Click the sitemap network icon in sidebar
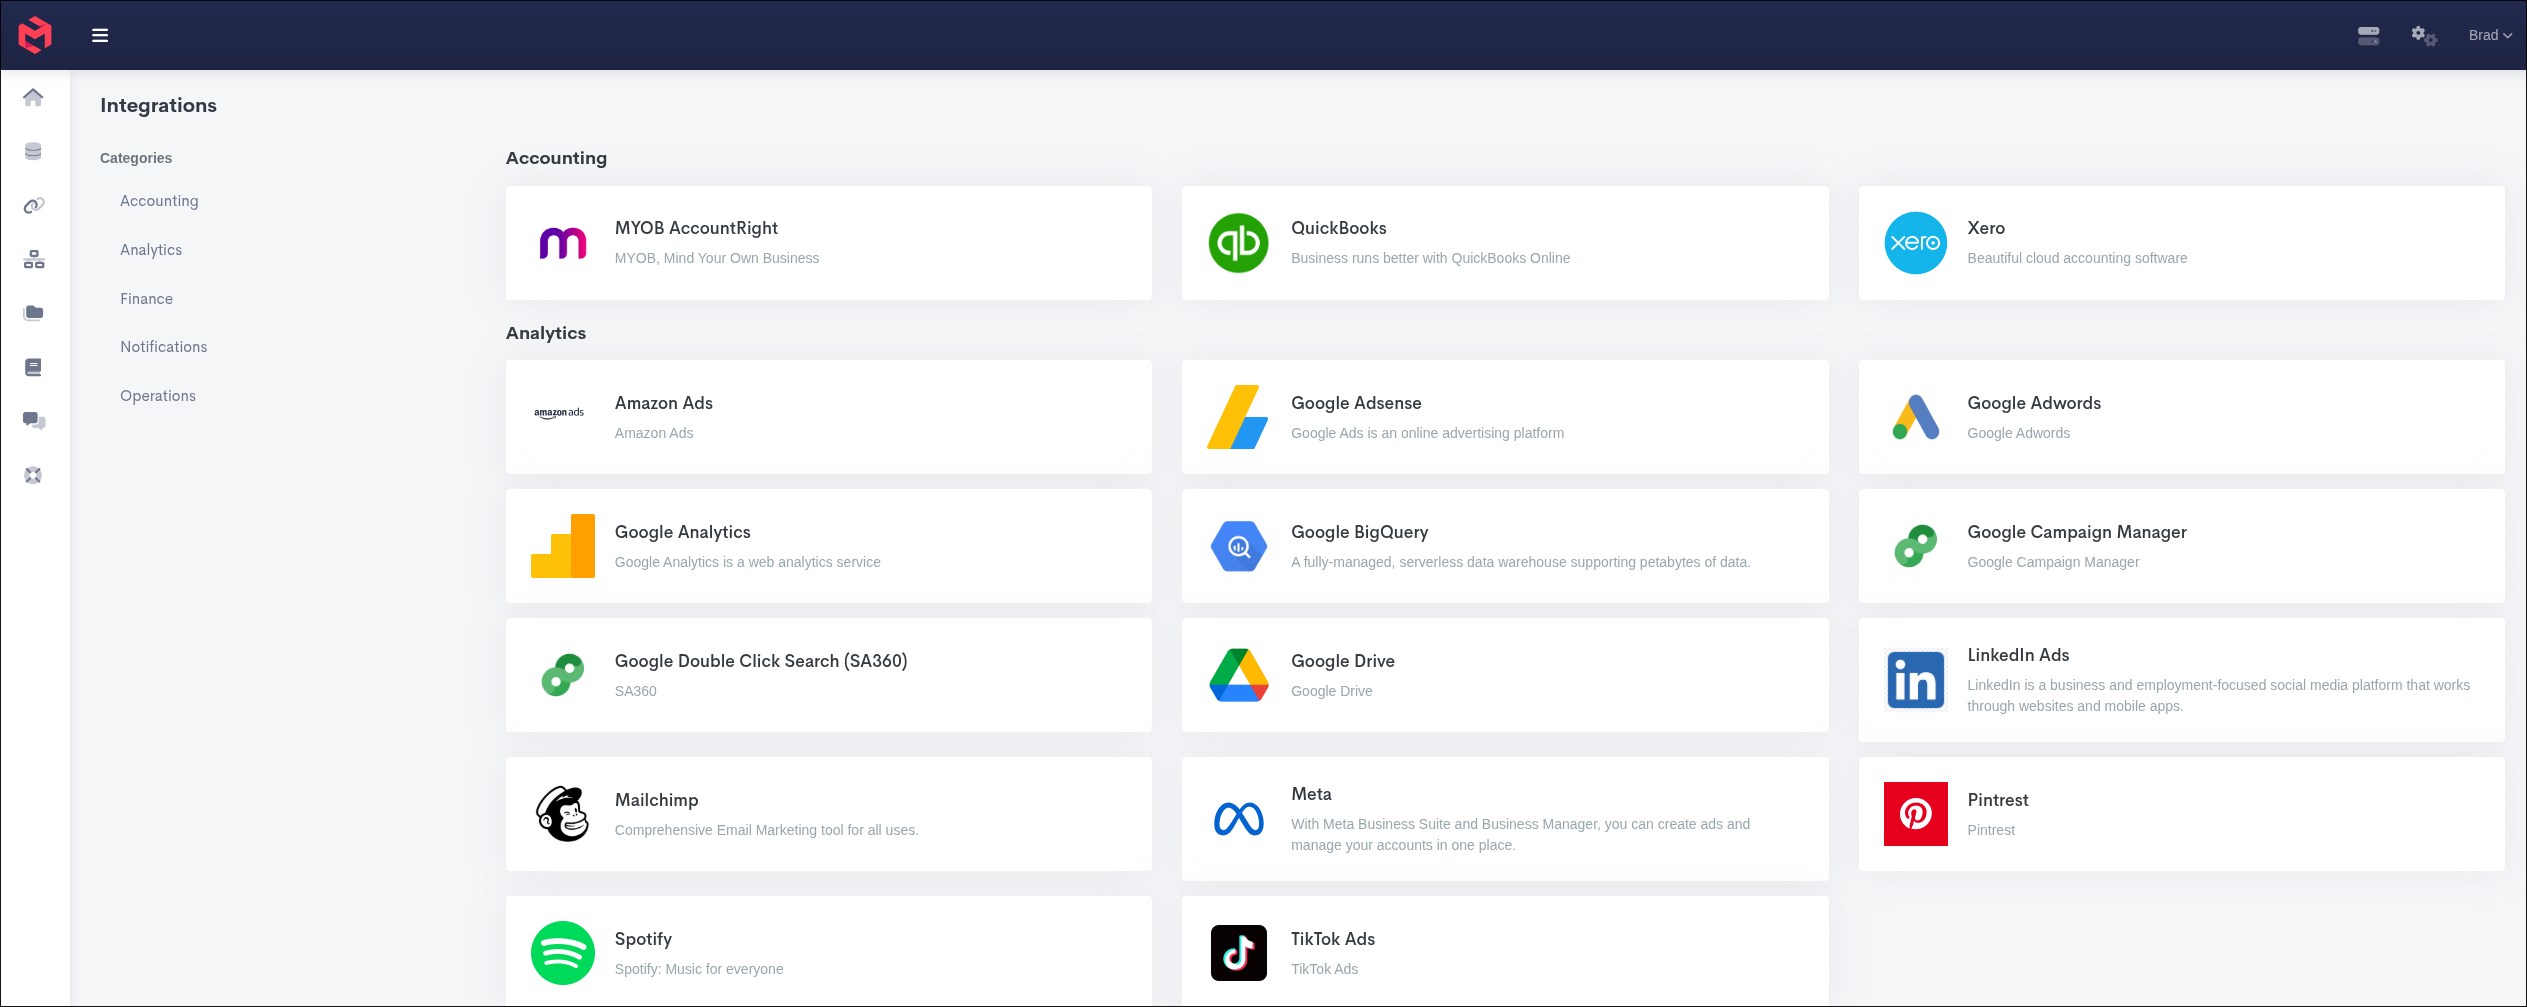The width and height of the screenshot is (2527, 1007). click(34, 260)
